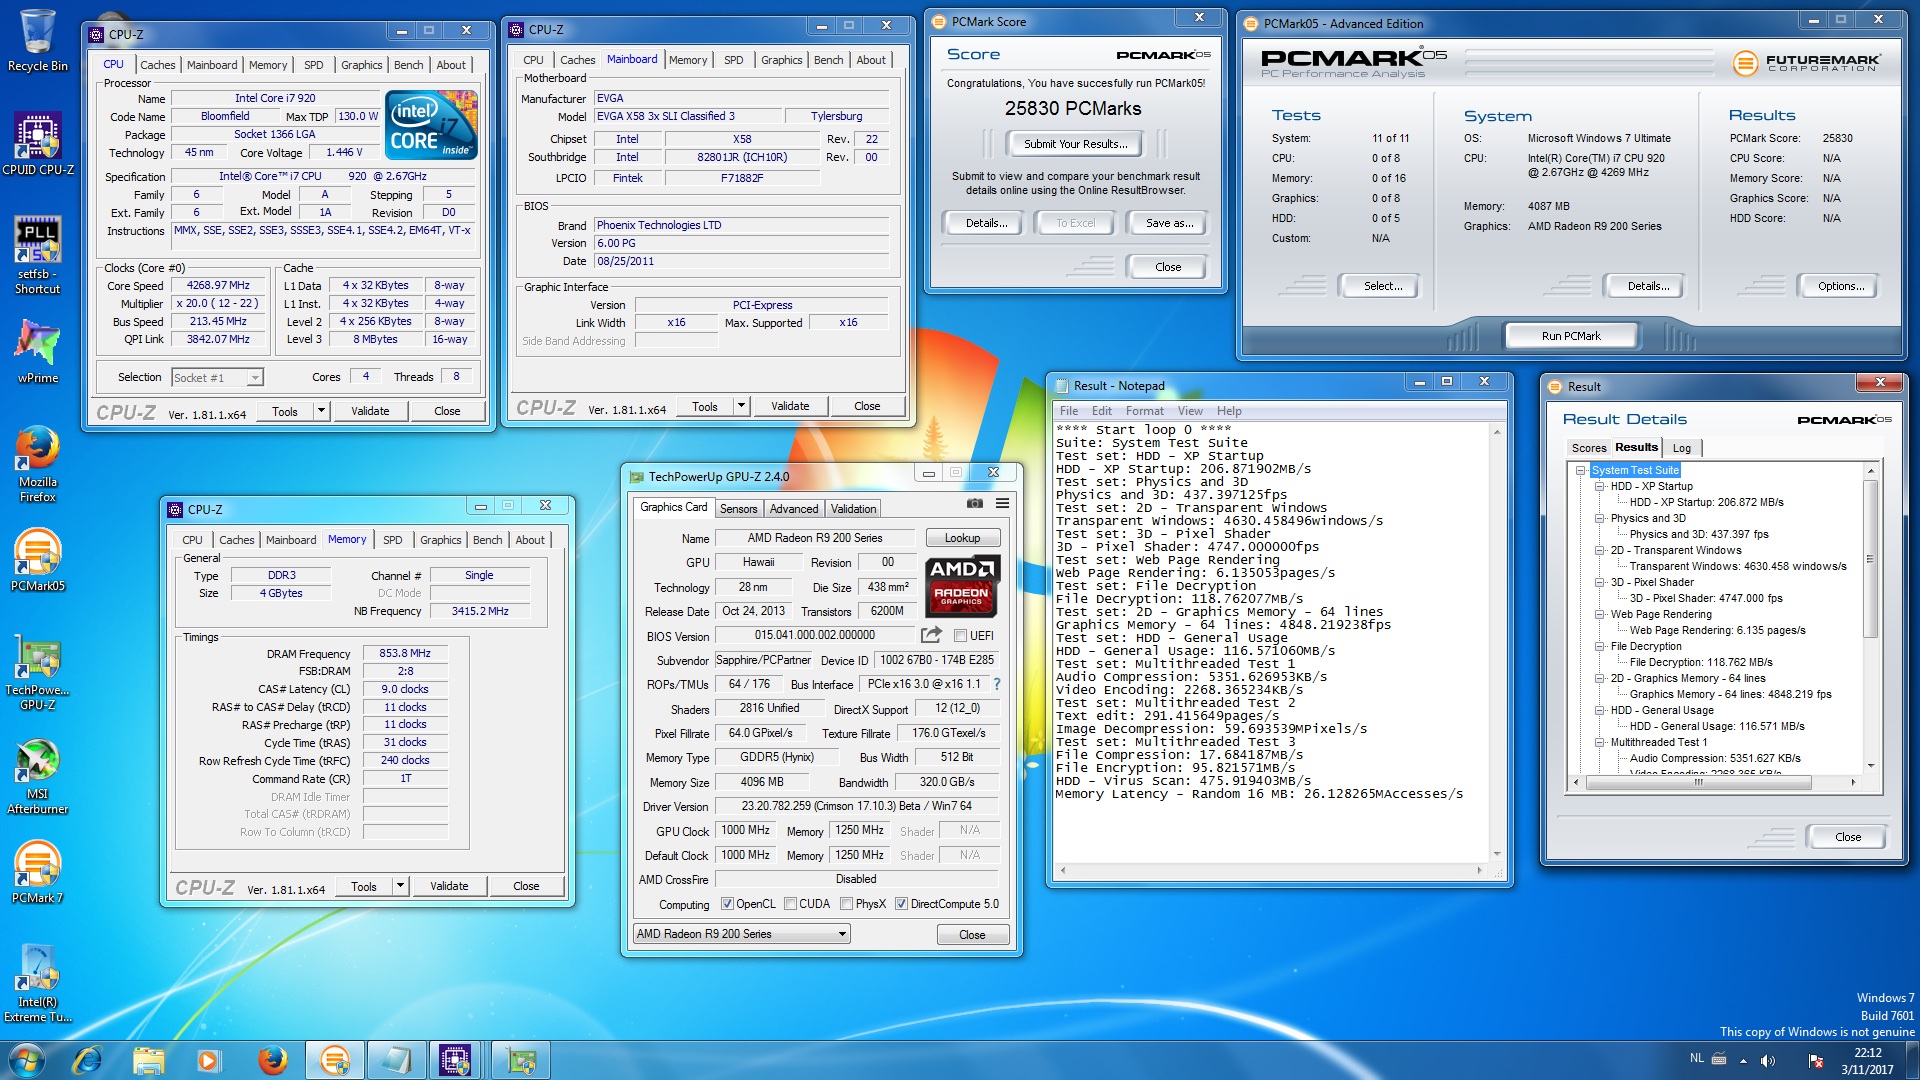Show hidden tray icons arrow

[x=1743, y=1060]
